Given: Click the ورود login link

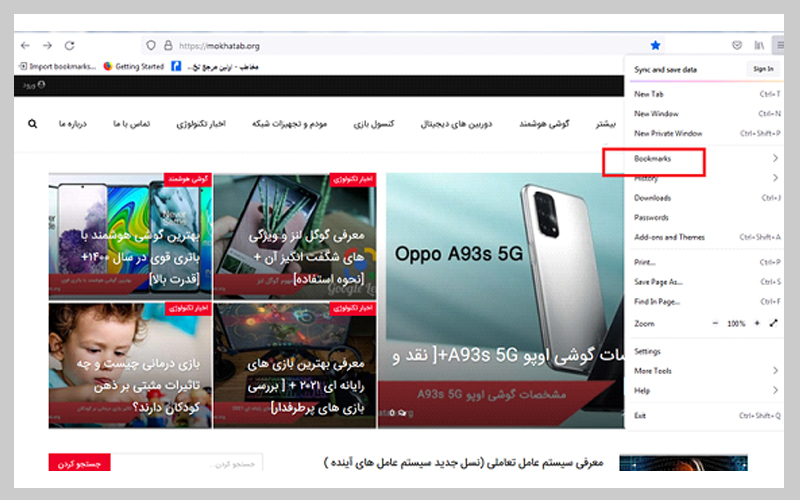Looking at the screenshot, I should pos(34,85).
